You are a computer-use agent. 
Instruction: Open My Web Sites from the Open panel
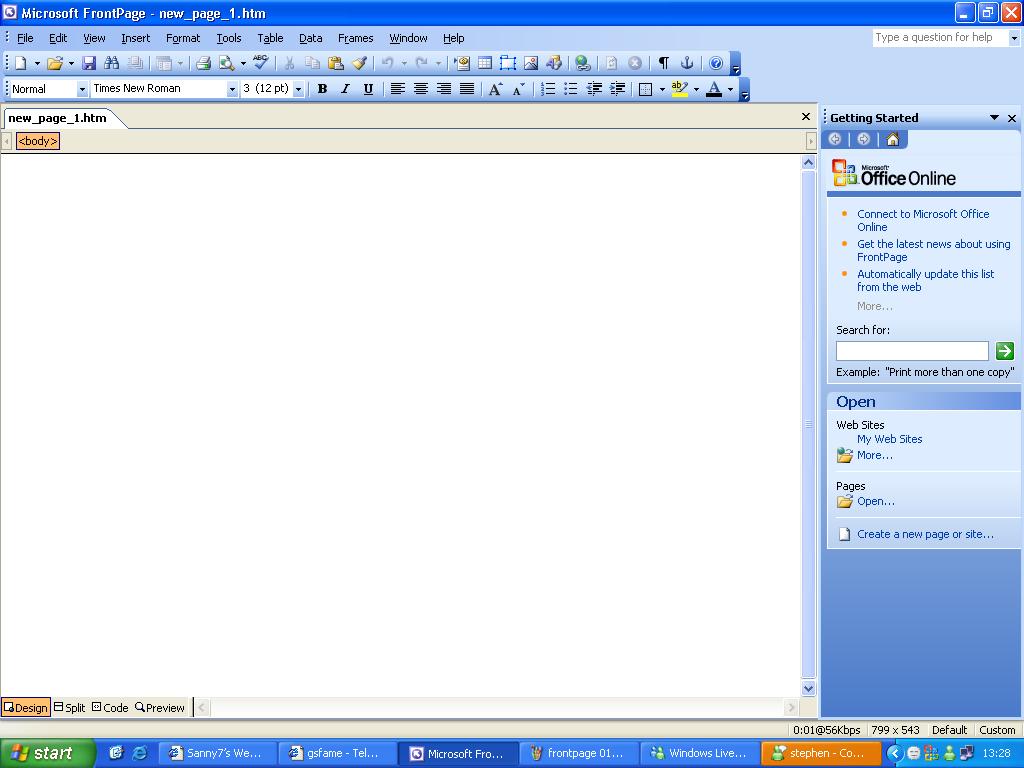(x=889, y=439)
